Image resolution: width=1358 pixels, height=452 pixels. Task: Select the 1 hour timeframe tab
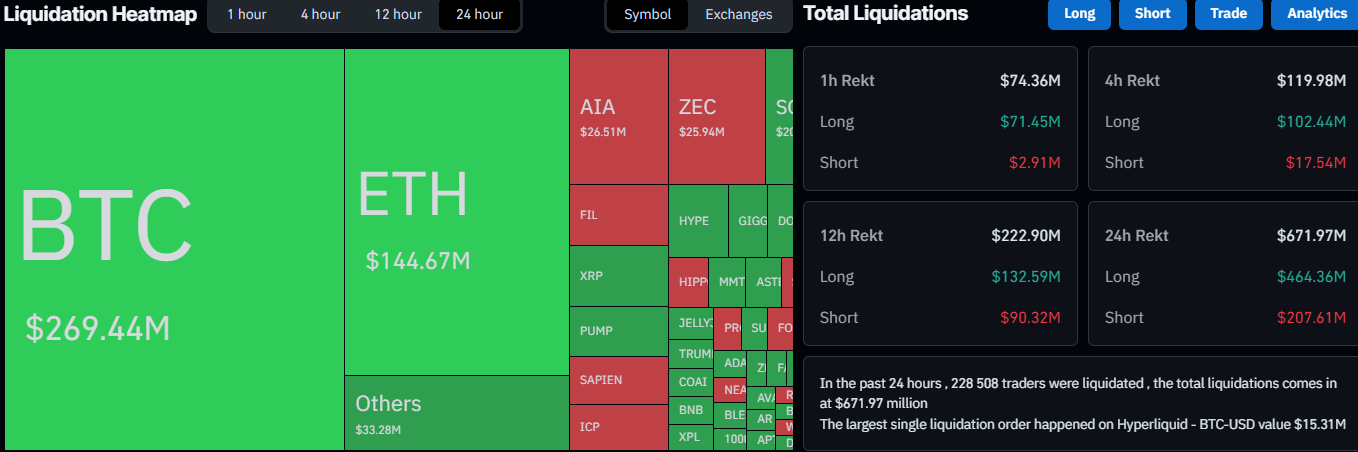(245, 14)
